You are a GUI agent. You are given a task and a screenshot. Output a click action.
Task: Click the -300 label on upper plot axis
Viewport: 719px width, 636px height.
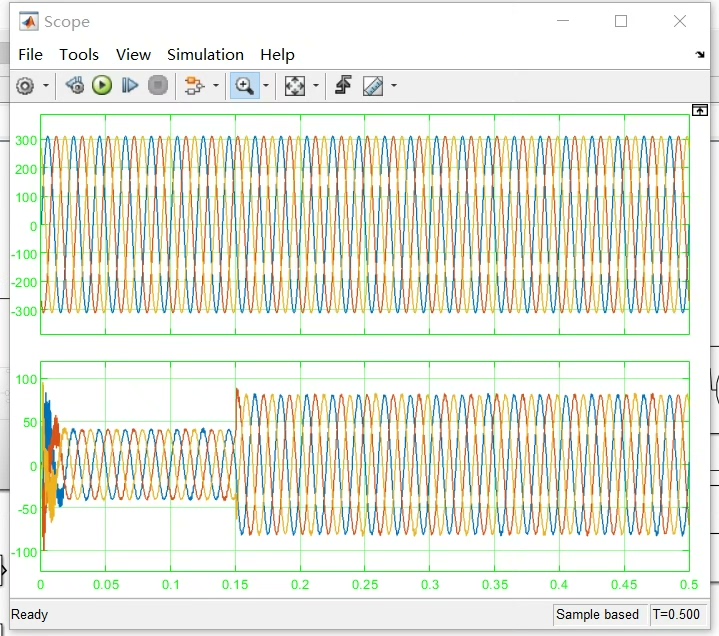click(x=24, y=312)
